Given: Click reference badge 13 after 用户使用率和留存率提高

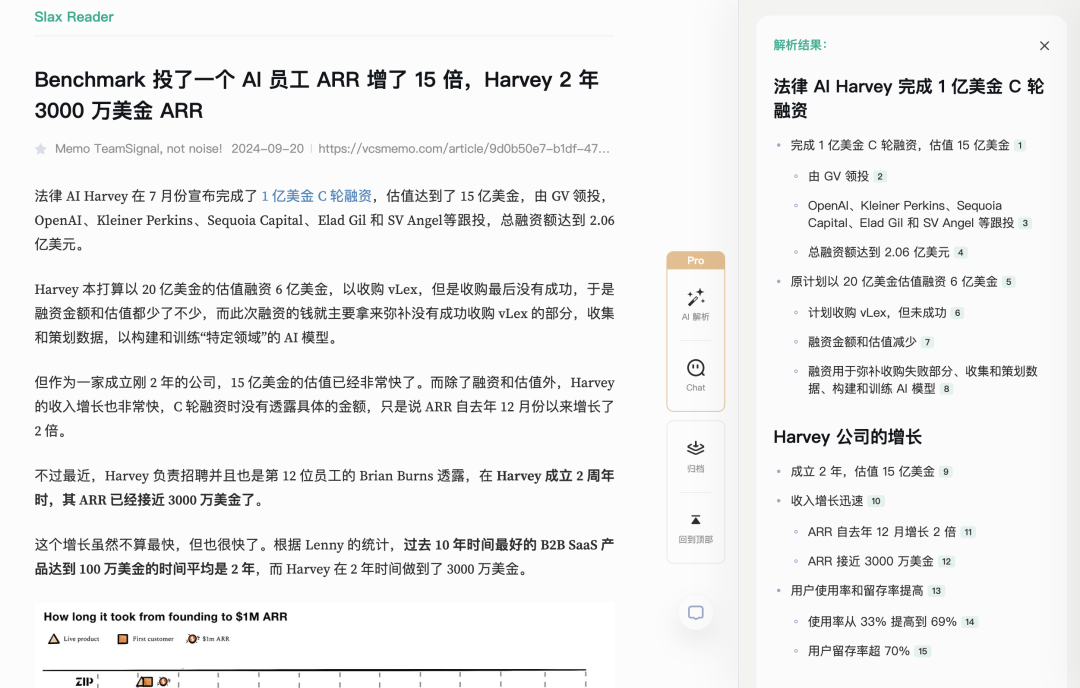Looking at the screenshot, I should click(x=936, y=591).
